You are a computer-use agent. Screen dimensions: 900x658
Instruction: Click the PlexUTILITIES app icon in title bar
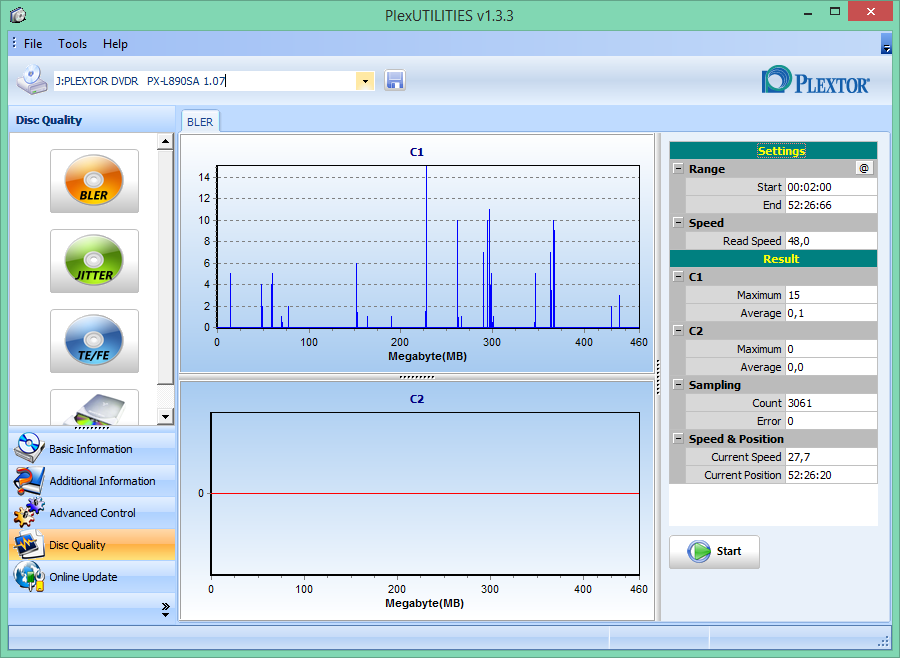18,15
